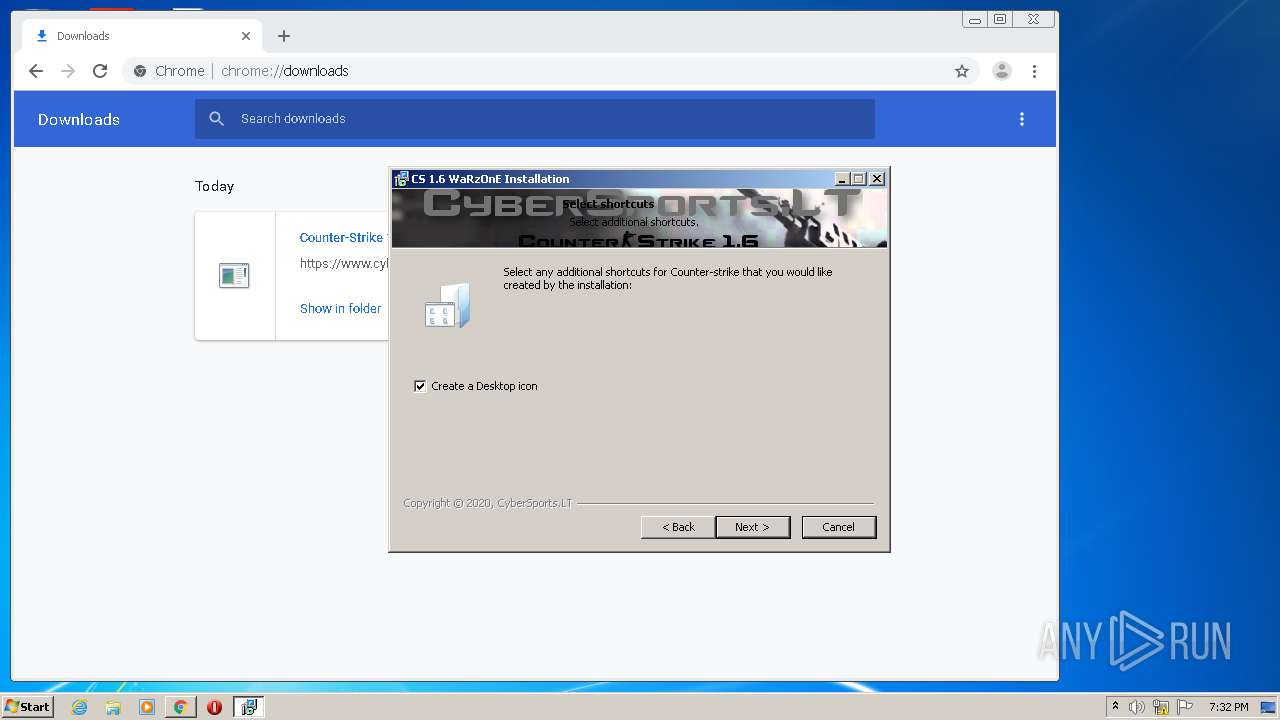Click the Next button in installer
The image size is (1280, 720).
coord(752,527)
